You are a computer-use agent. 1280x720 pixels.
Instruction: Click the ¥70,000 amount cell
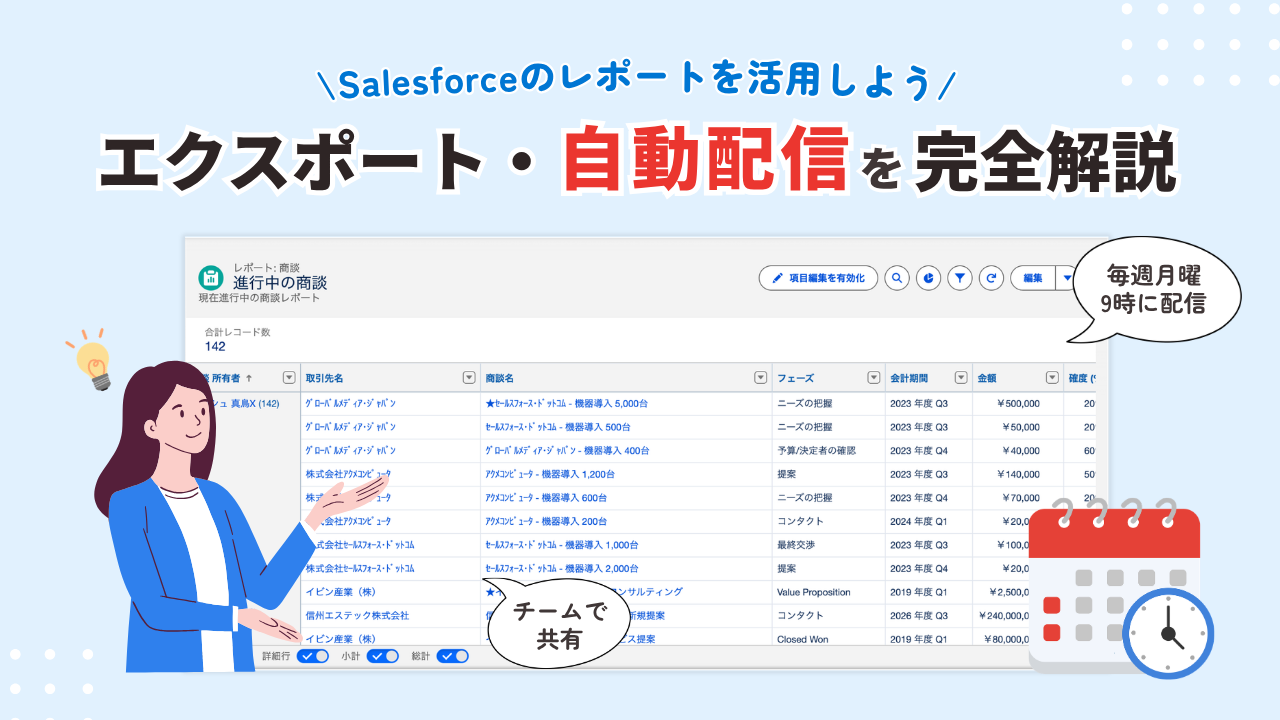[1017, 498]
